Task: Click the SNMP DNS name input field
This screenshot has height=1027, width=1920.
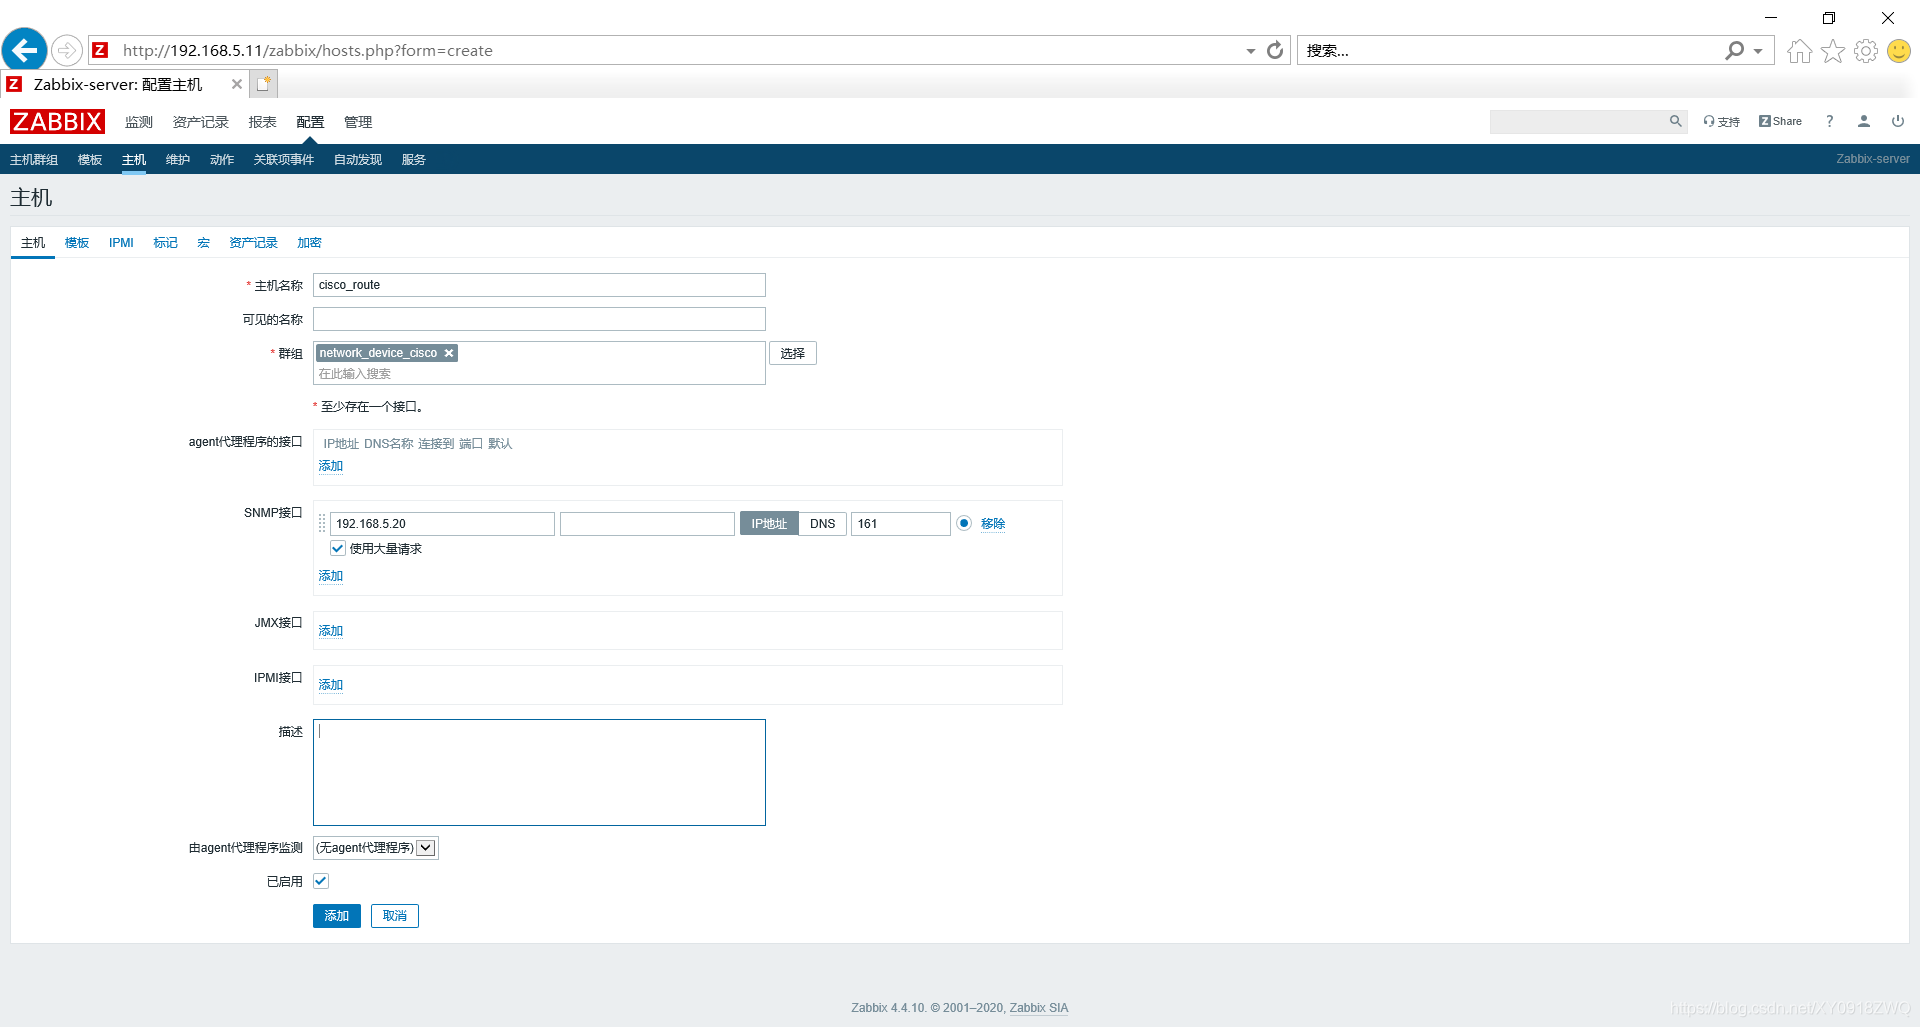Action: click(x=647, y=524)
